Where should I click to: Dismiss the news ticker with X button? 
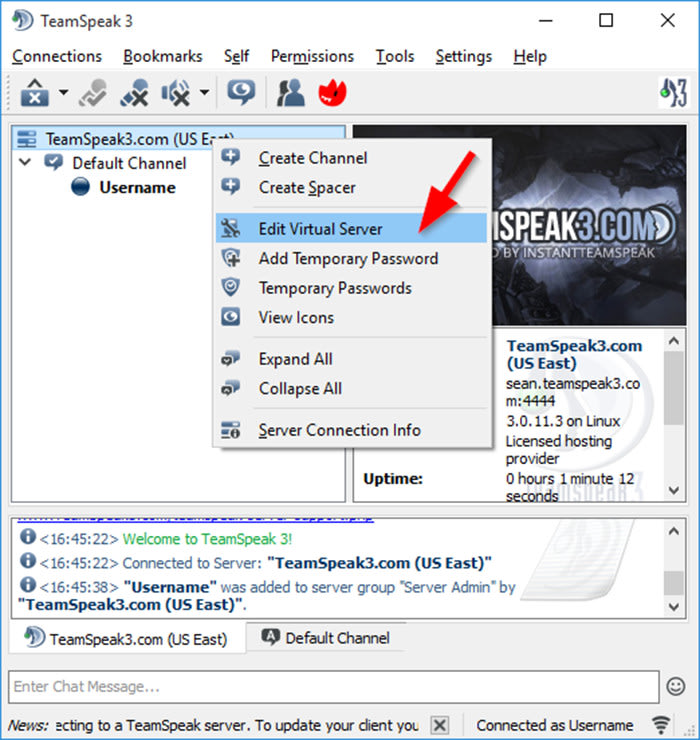coord(440,725)
